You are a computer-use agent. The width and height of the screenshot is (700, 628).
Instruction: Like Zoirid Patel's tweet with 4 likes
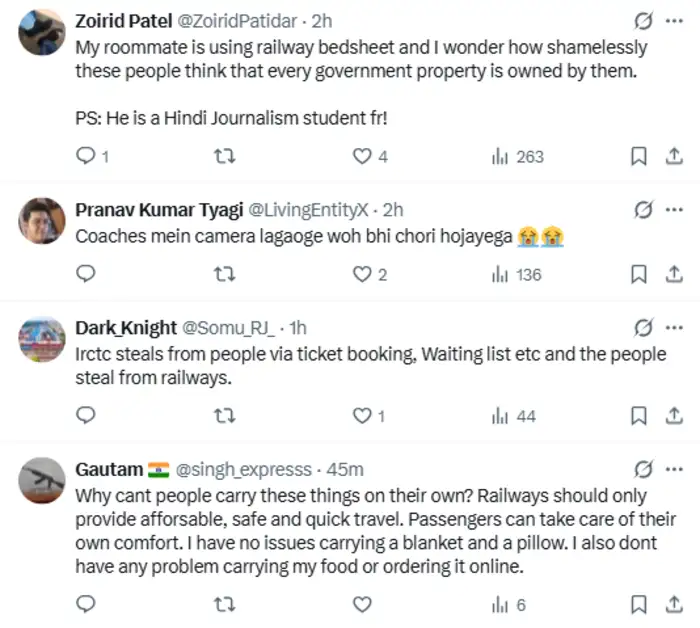tap(362, 156)
